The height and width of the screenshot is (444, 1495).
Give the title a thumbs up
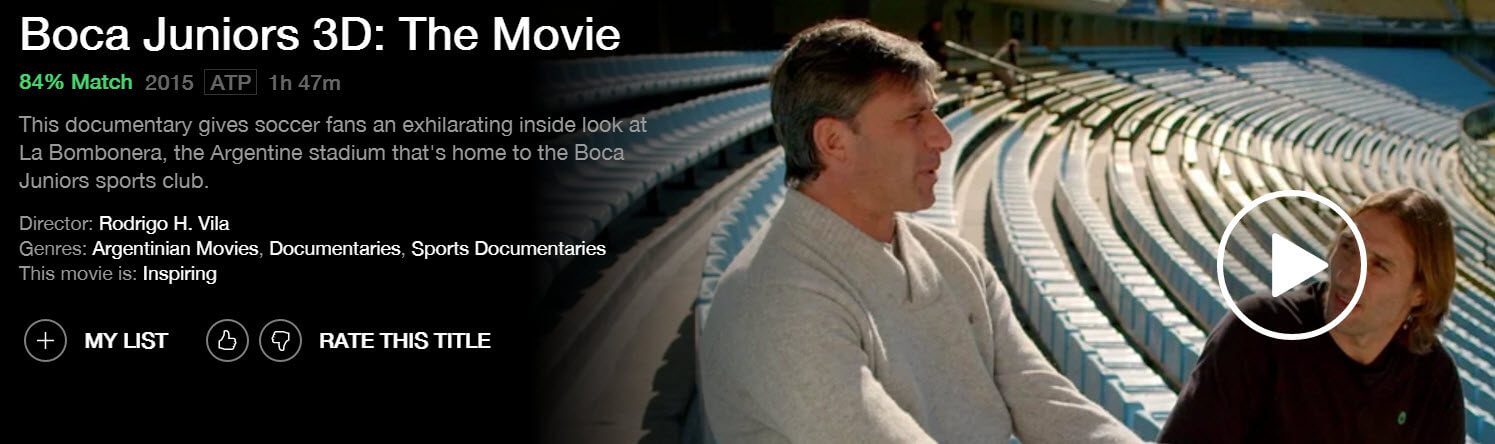(227, 341)
